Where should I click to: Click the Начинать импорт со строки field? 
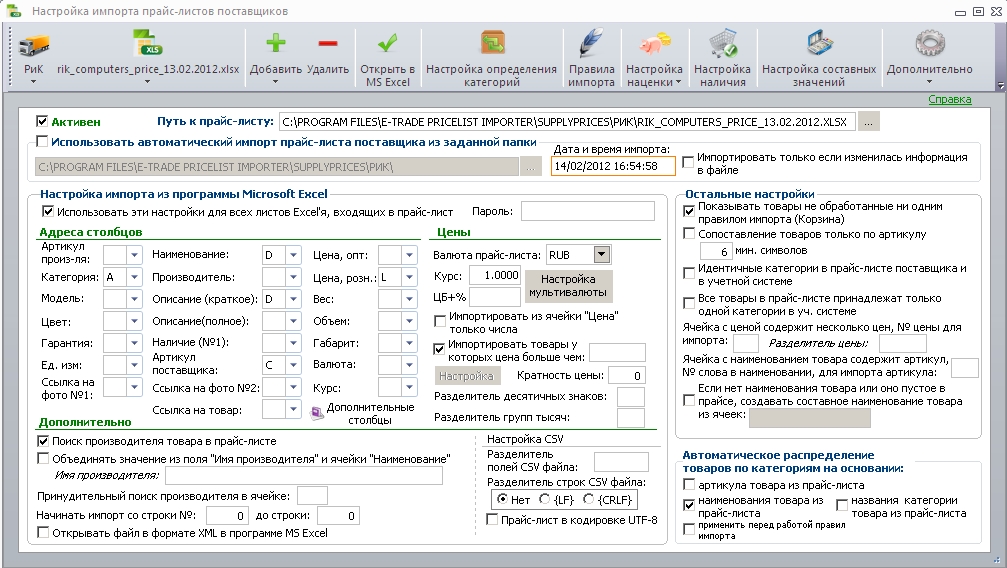pyautogui.click(x=227, y=515)
